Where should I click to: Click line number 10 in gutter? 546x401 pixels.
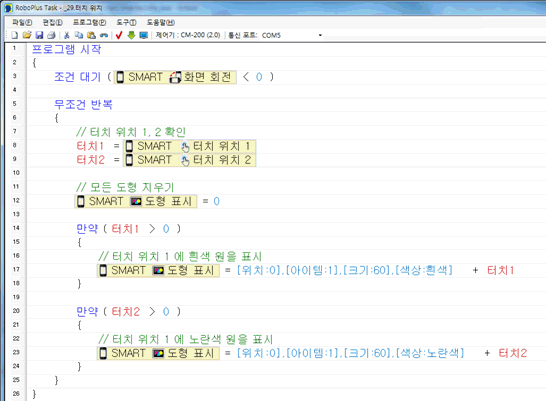pos(16,173)
